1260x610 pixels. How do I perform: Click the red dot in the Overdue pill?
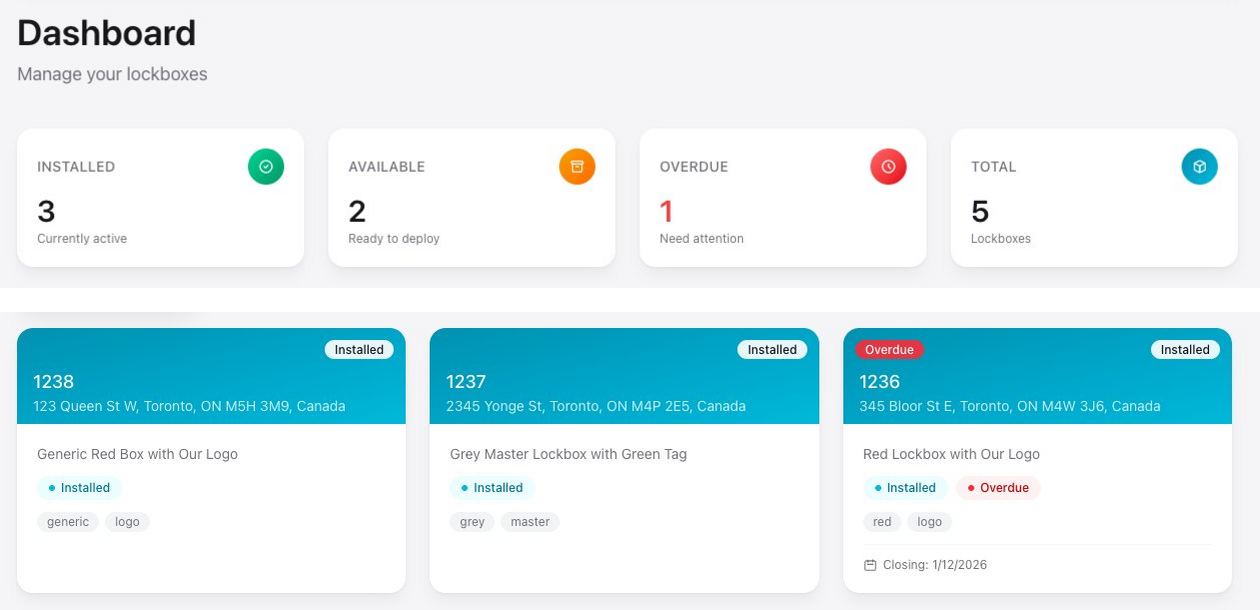[x=970, y=488]
